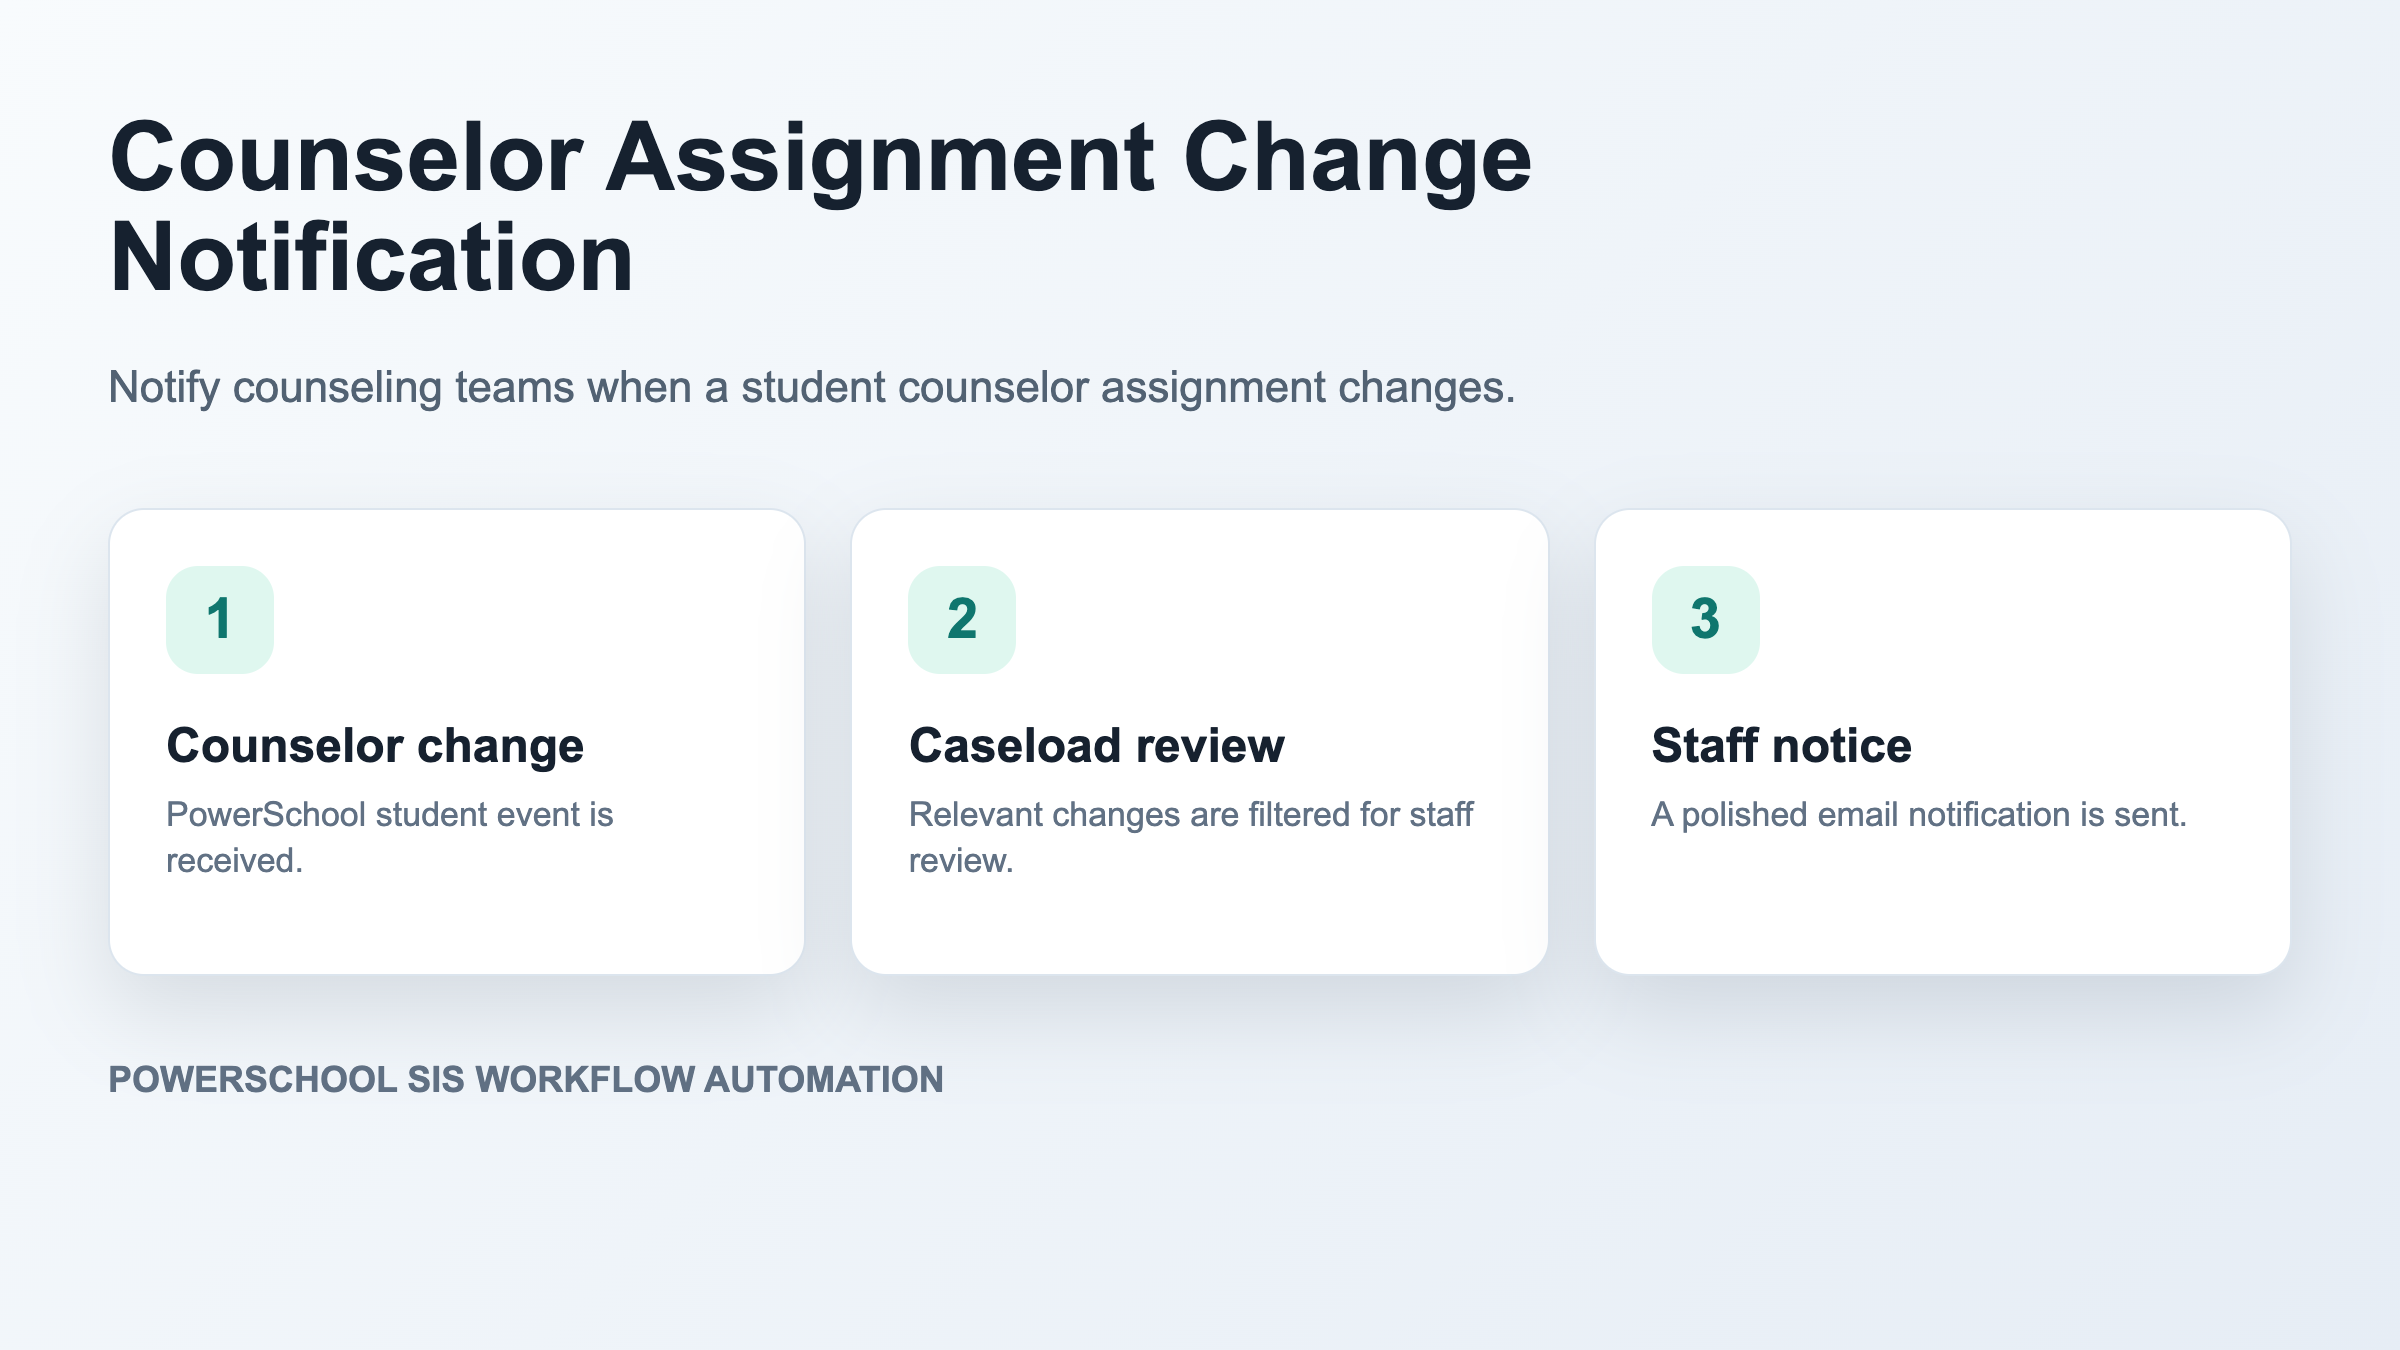This screenshot has width=2400, height=1350.
Task: Click the number 2 step badge
Action: point(962,619)
